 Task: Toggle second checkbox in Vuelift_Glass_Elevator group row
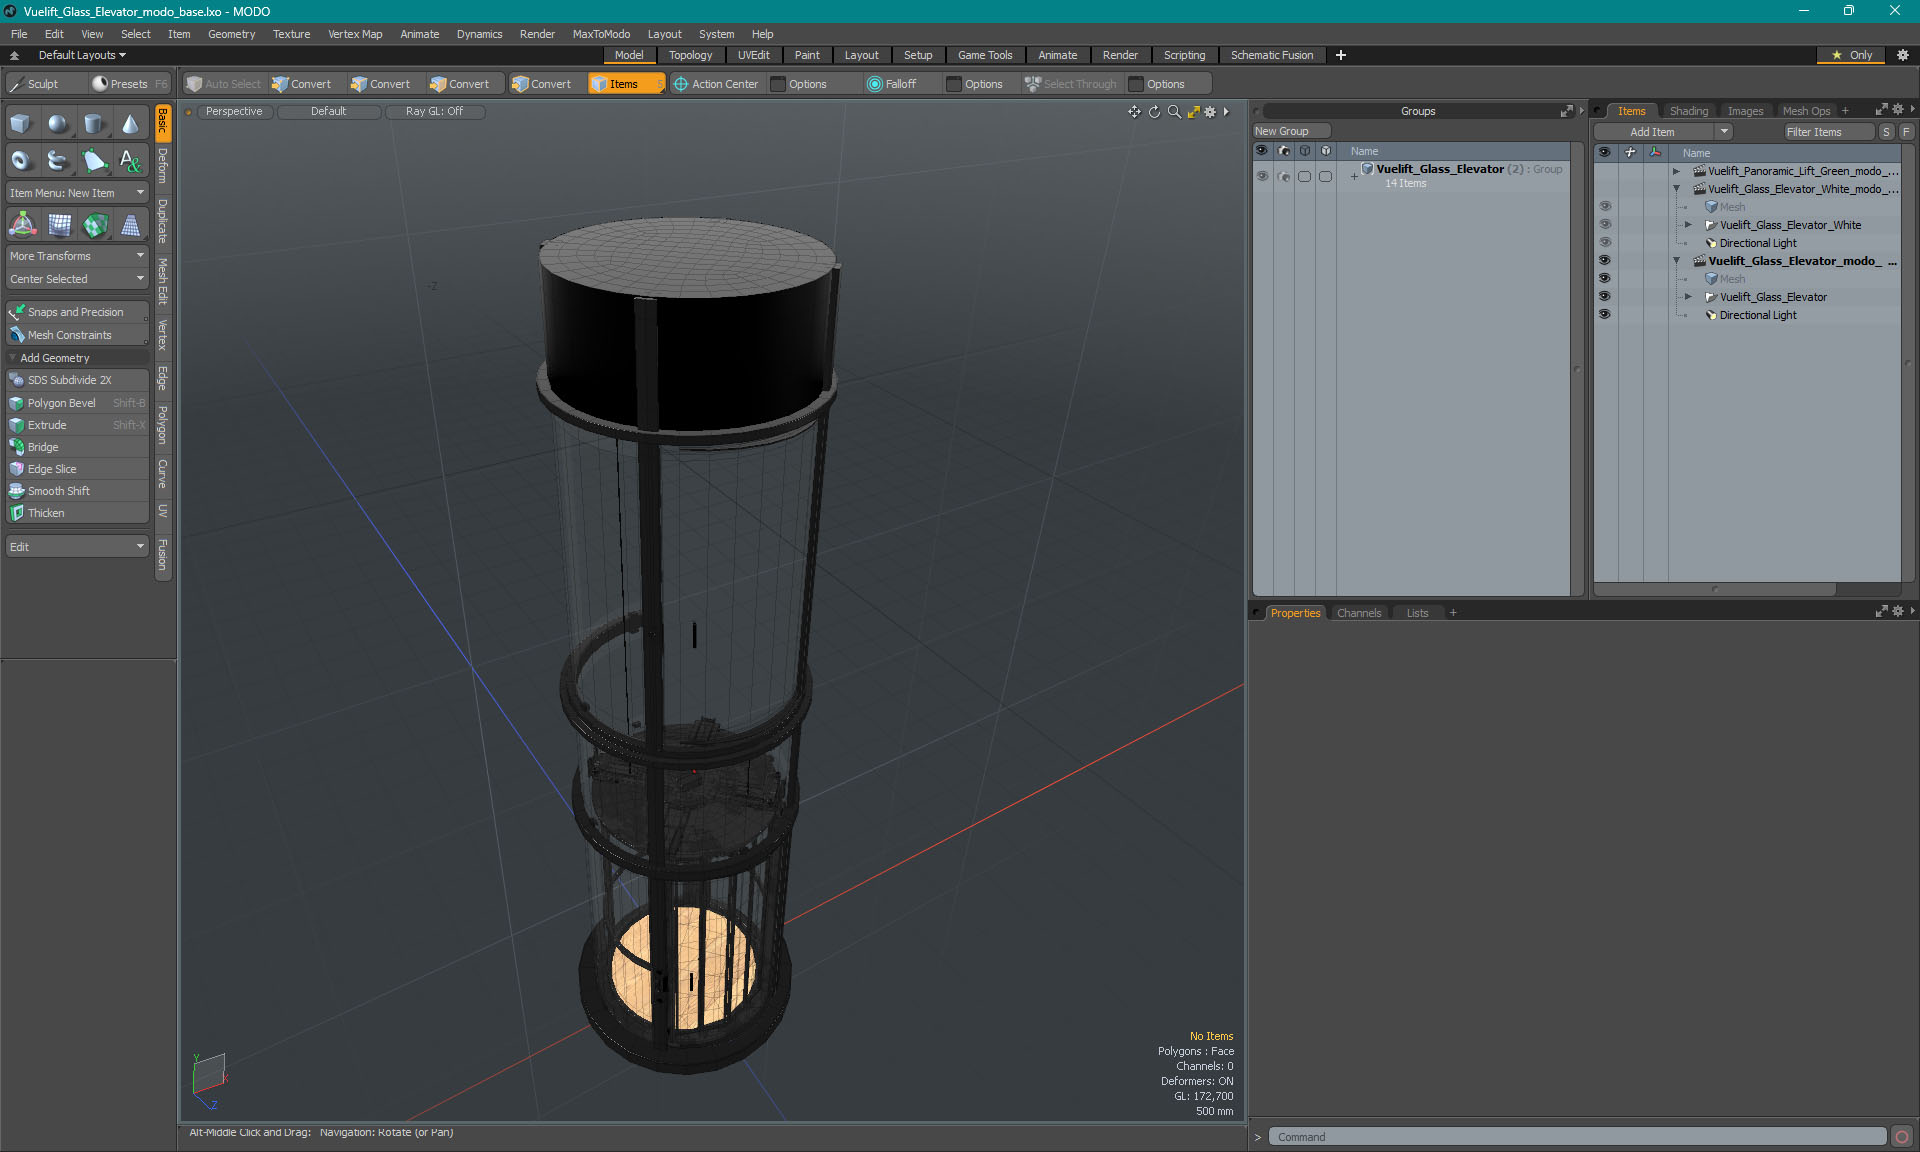[1325, 176]
